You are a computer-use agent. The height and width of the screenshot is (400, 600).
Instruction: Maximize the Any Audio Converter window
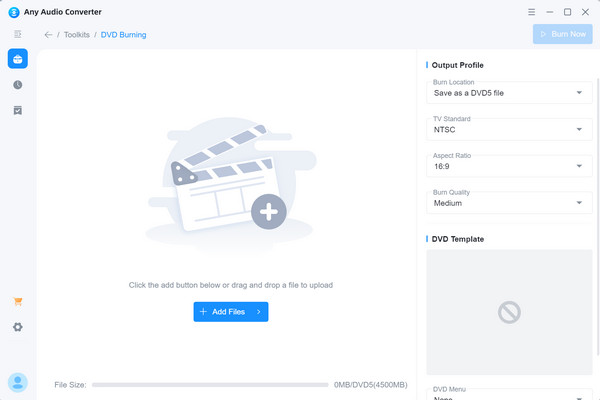(567, 12)
